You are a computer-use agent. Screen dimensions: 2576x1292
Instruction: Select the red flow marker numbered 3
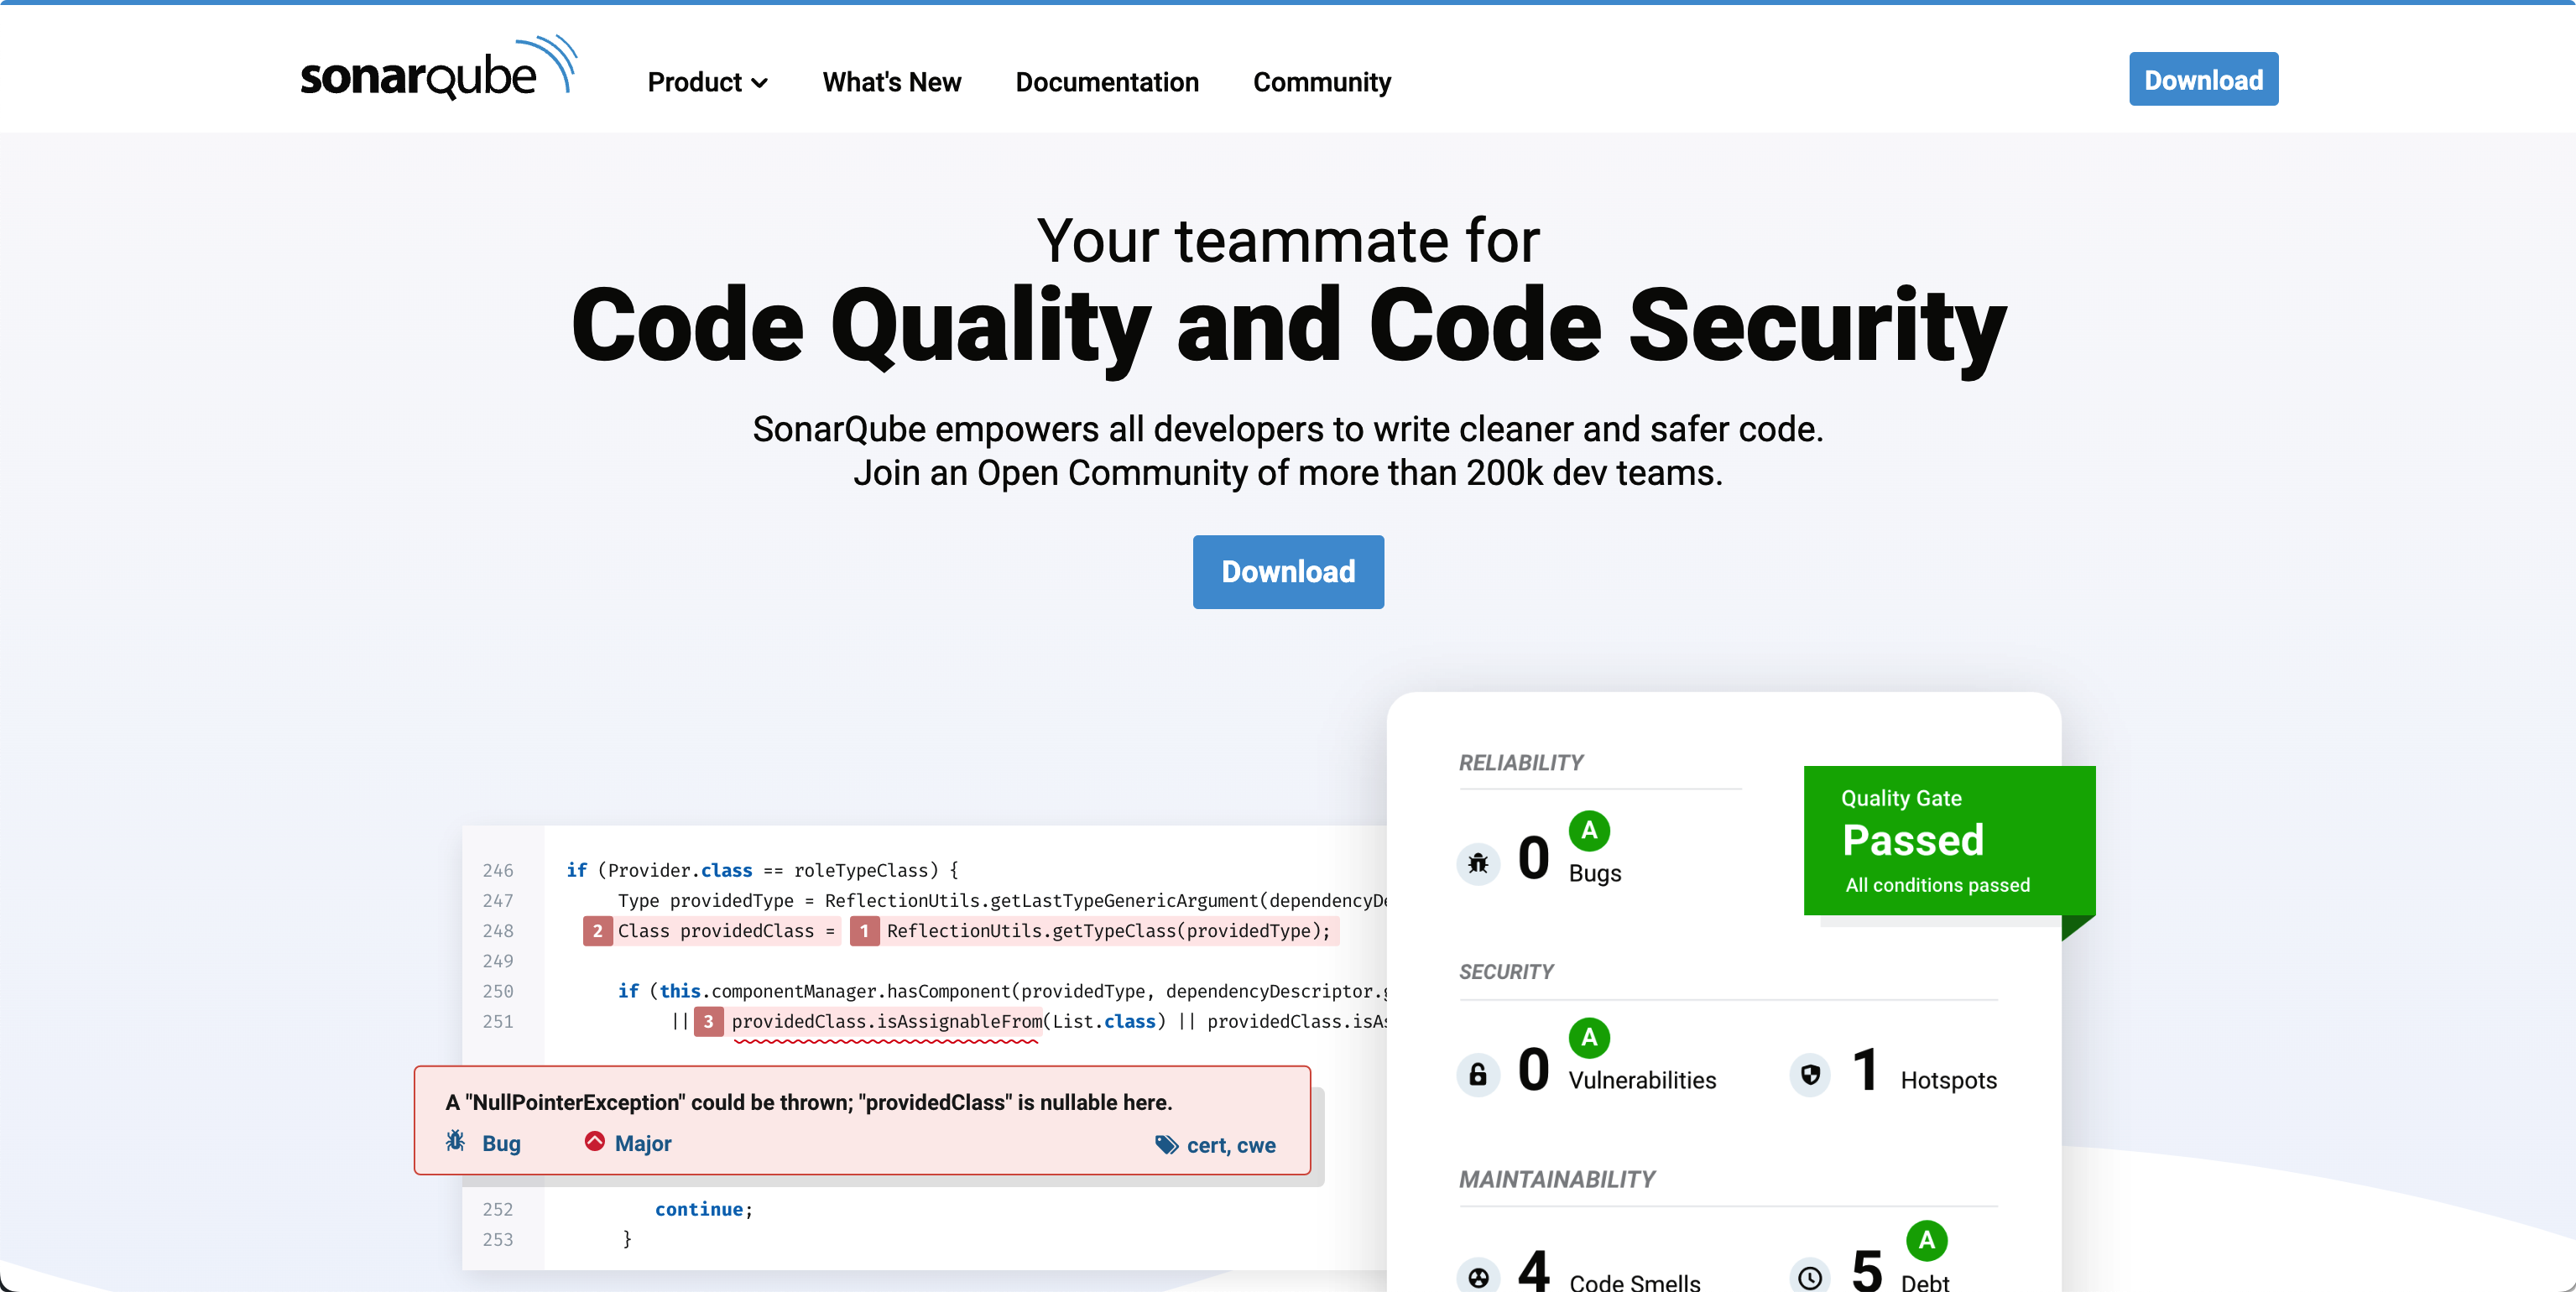tap(708, 1021)
